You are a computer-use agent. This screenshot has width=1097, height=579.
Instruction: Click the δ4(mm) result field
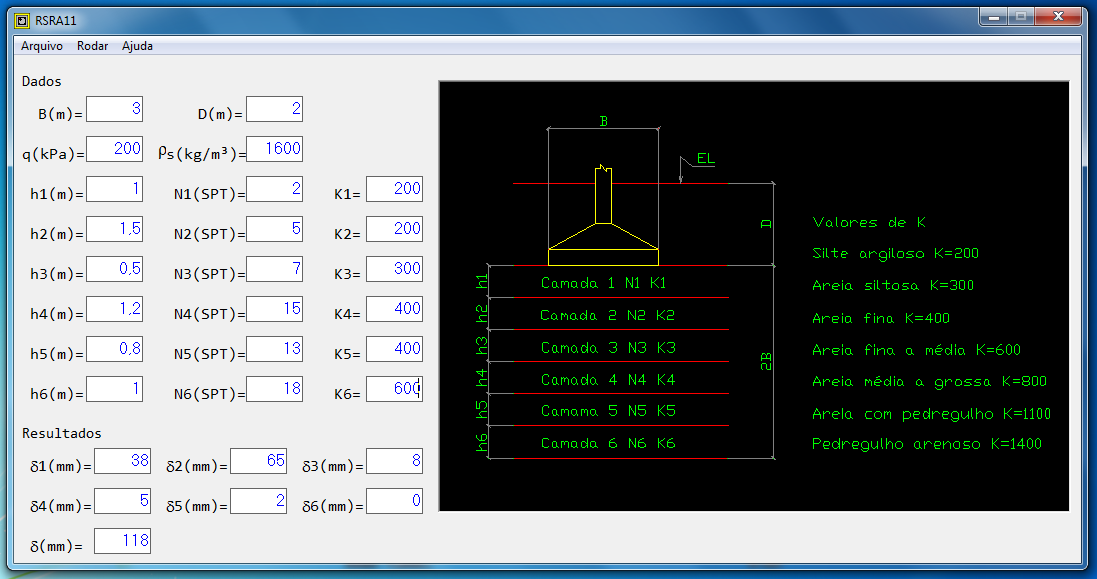122,501
